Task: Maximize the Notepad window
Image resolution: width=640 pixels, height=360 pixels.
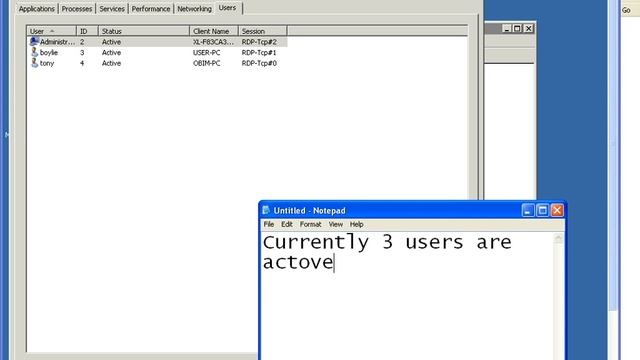Action: pyautogui.click(x=542, y=211)
